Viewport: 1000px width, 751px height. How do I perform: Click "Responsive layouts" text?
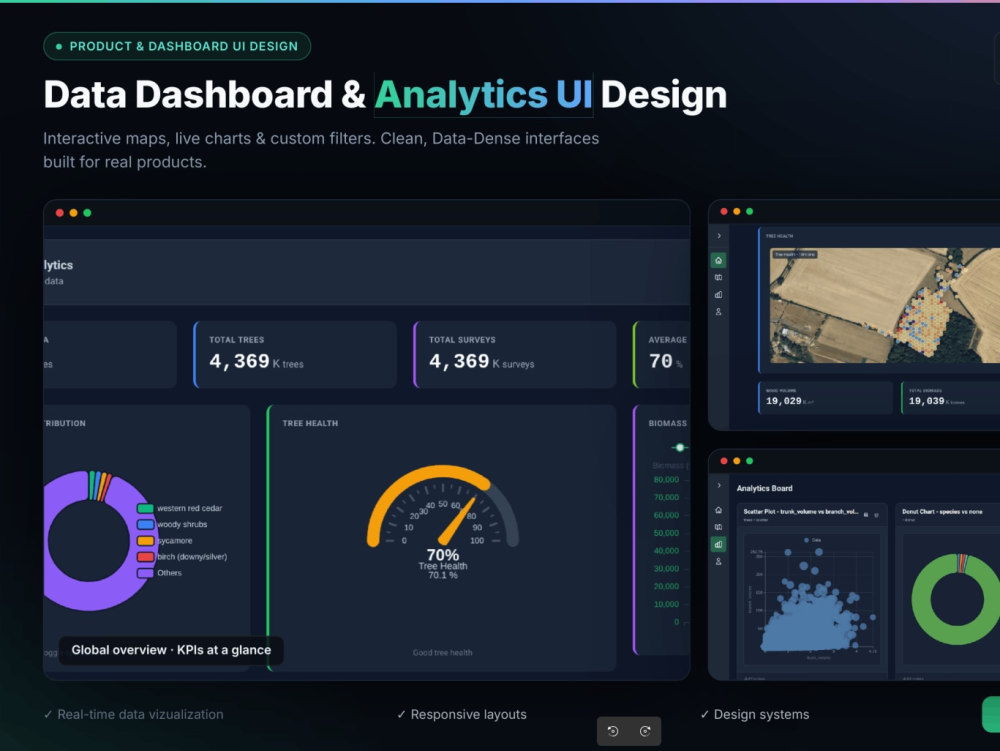click(469, 715)
